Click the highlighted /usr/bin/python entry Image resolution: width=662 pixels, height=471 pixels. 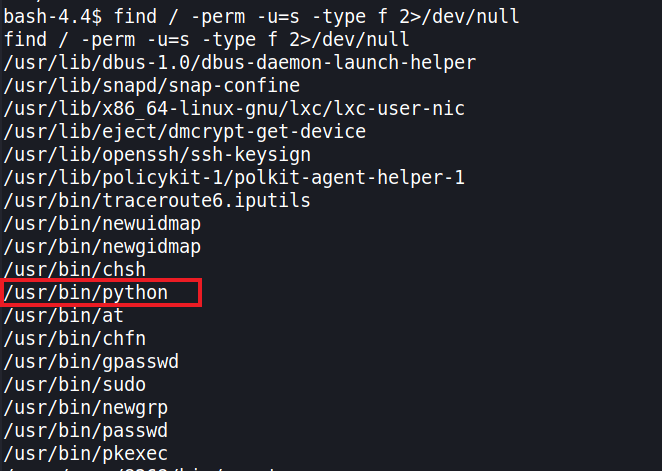(x=86, y=293)
